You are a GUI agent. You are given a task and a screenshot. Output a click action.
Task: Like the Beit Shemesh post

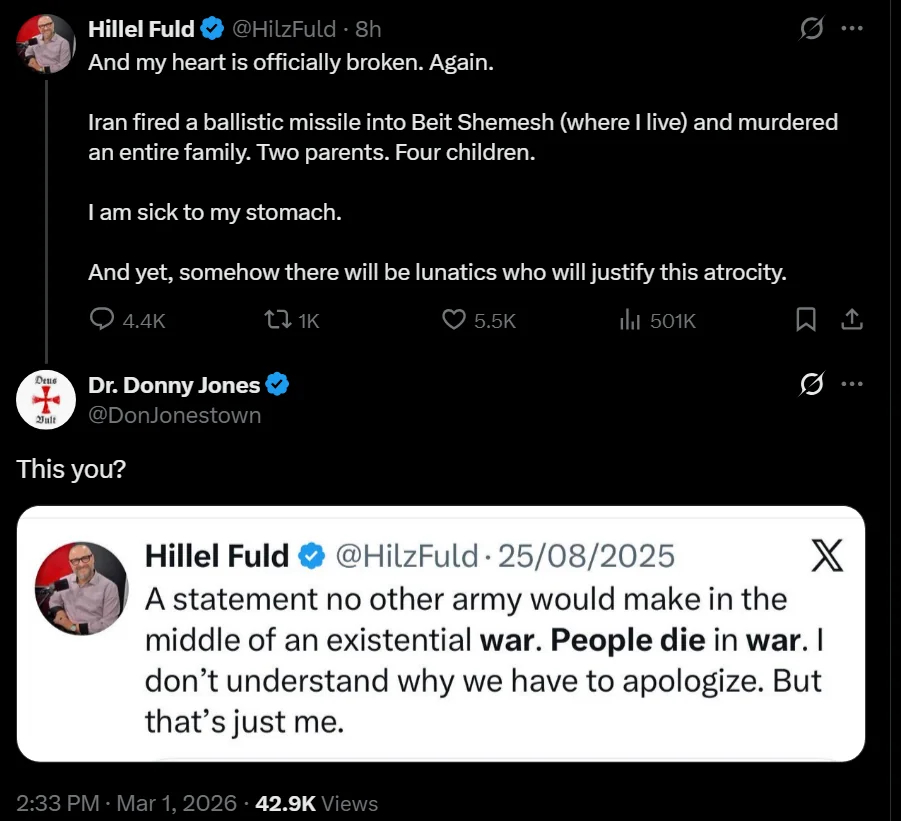(455, 320)
